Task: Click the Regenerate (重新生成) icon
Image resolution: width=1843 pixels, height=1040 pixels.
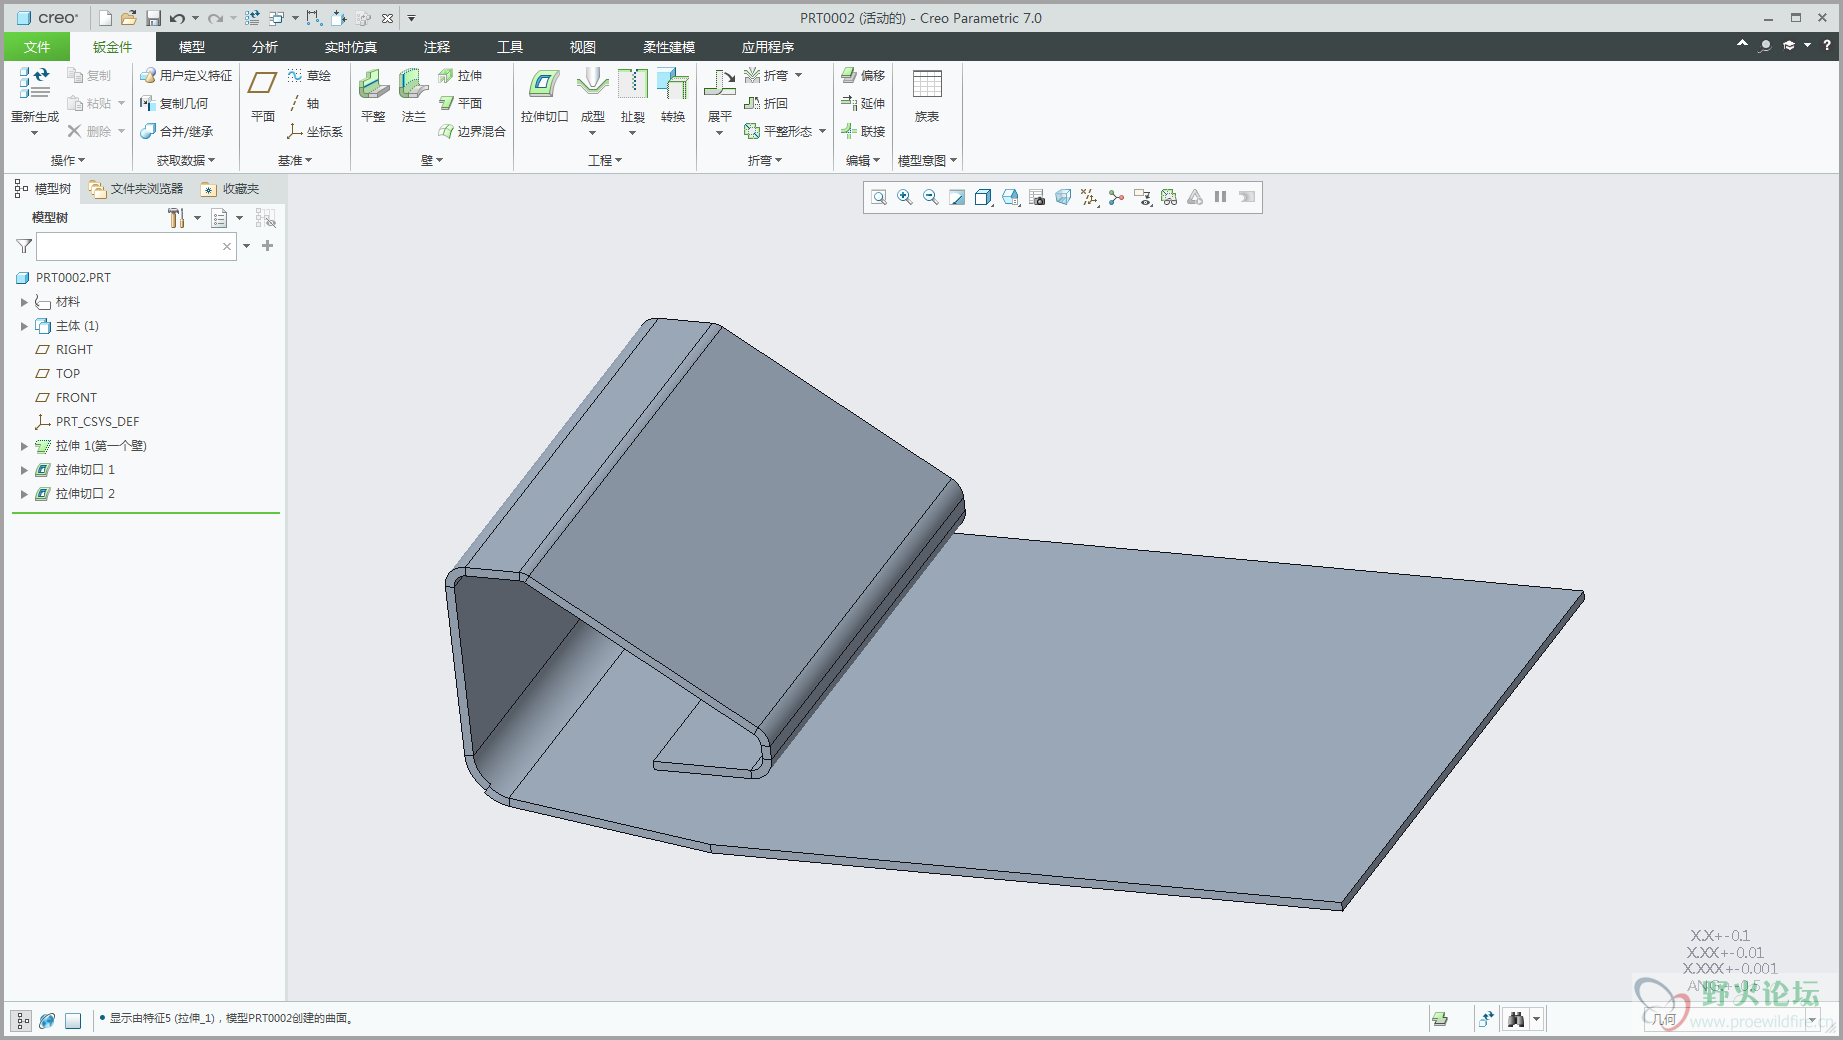Action: (x=34, y=83)
